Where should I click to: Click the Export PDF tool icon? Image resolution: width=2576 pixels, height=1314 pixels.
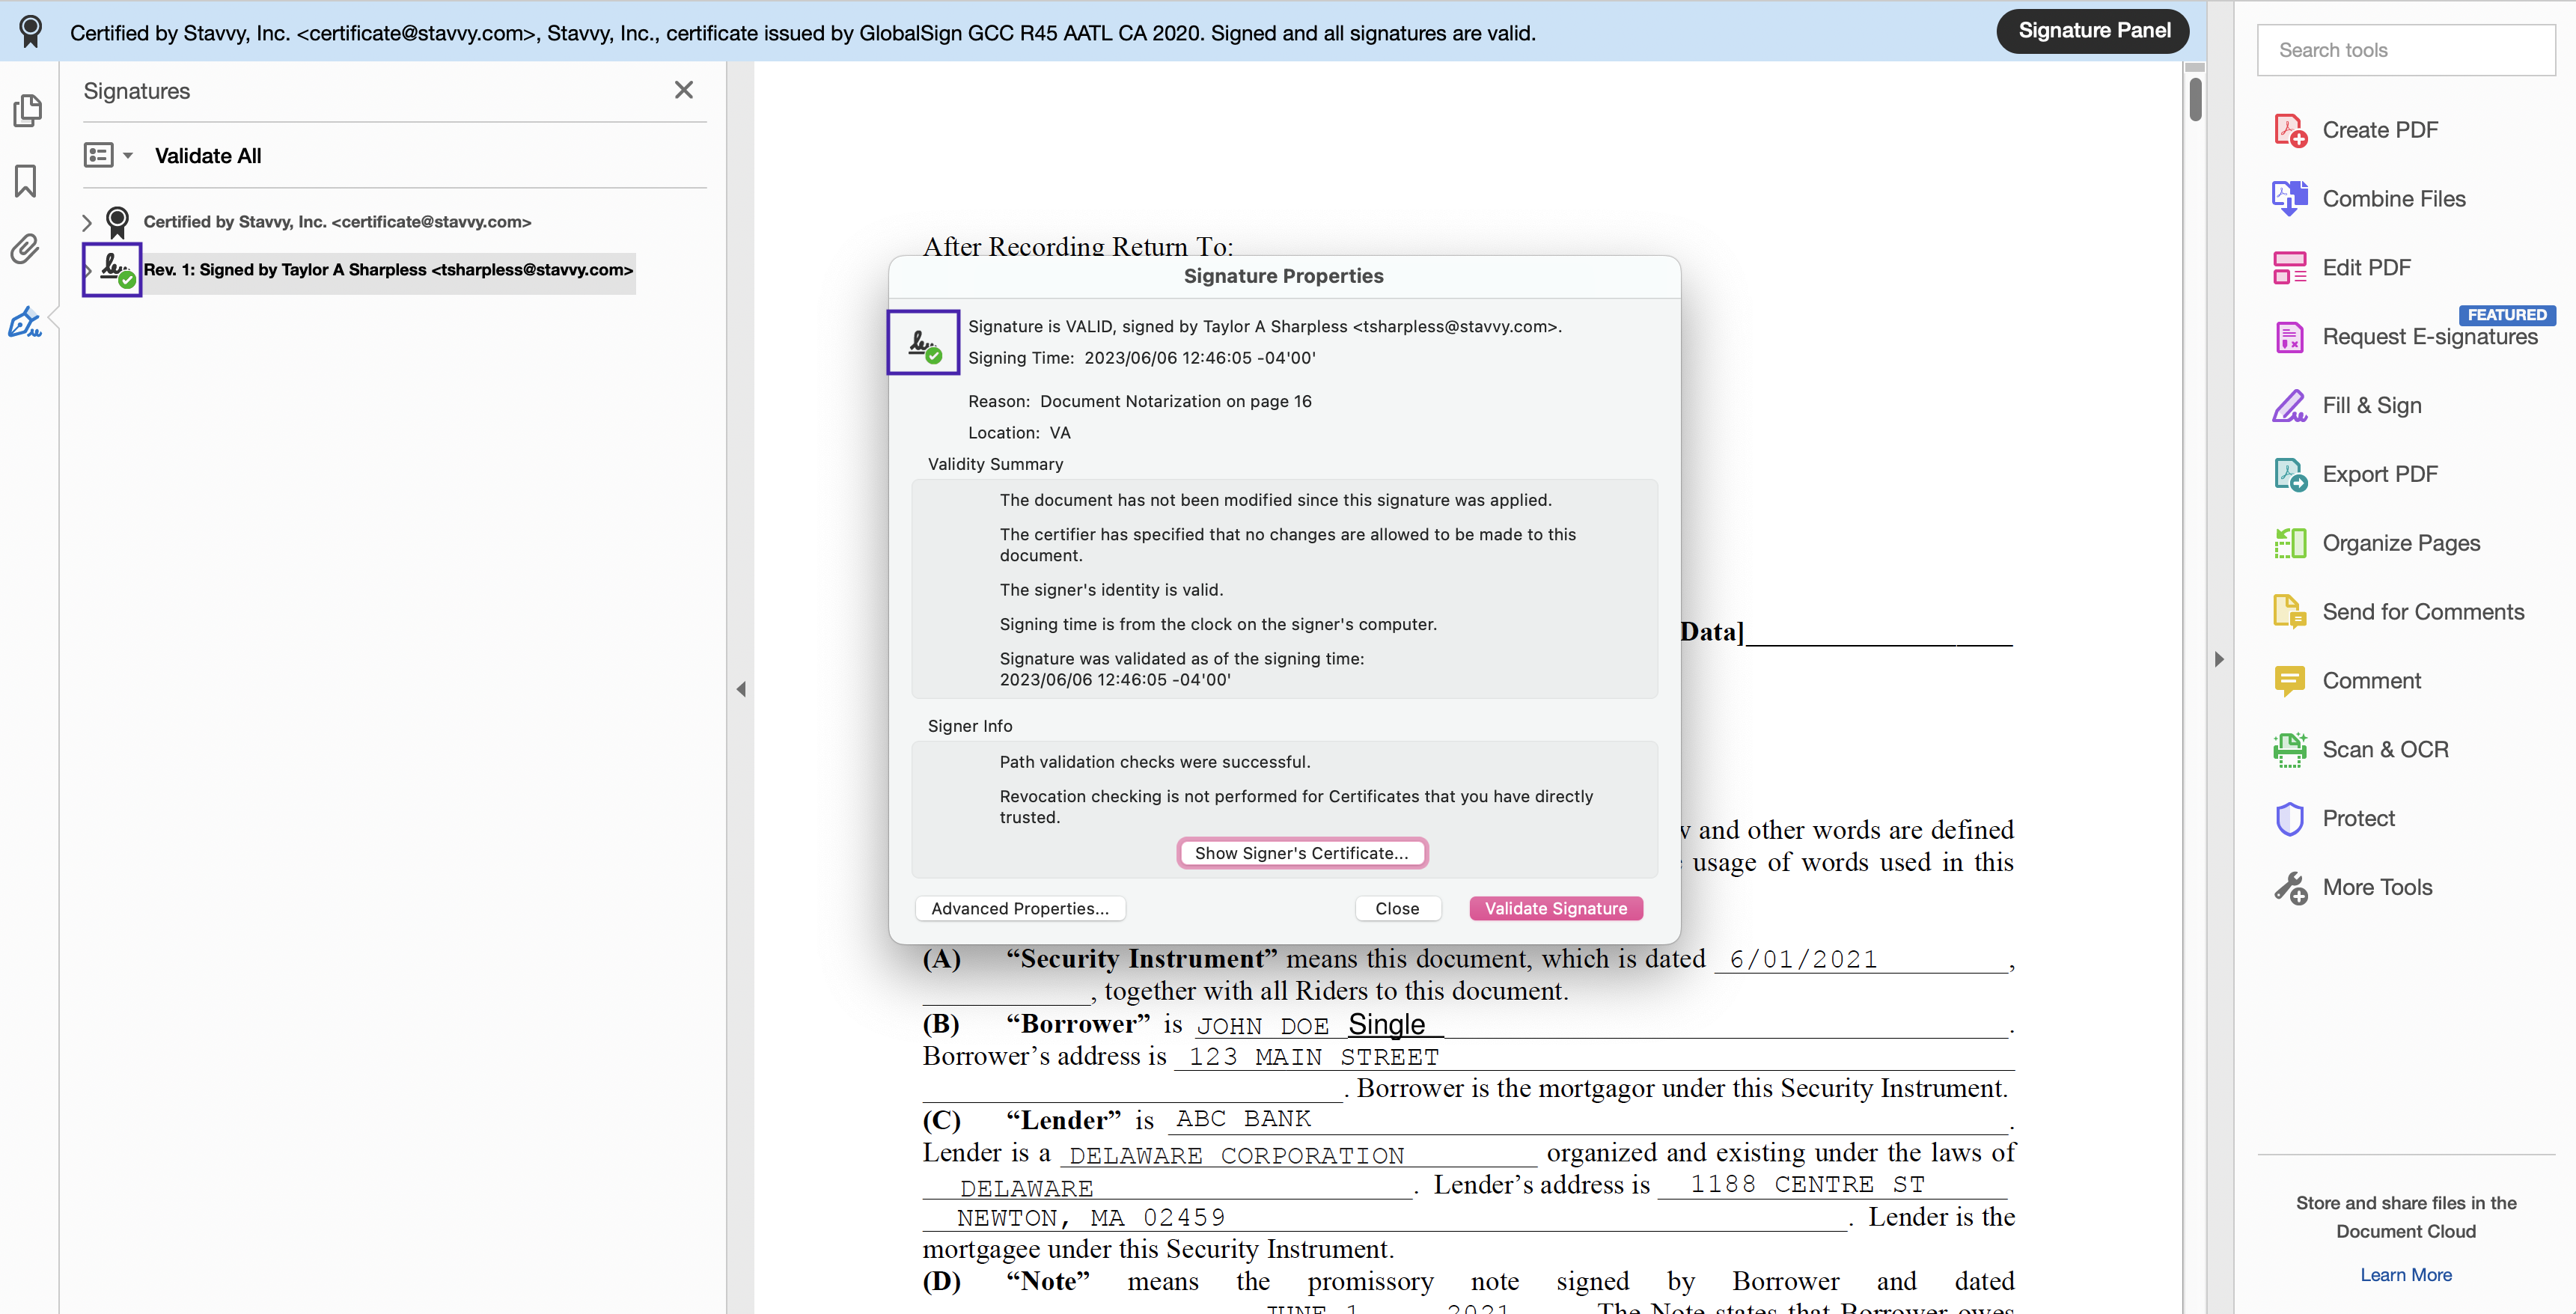pyautogui.click(x=2290, y=474)
